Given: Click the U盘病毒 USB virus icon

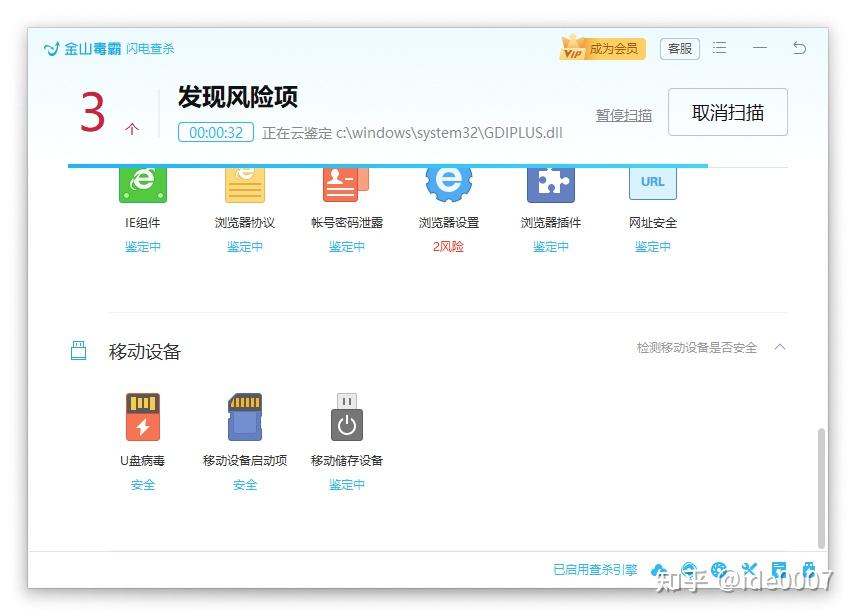Looking at the screenshot, I should [x=142, y=417].
